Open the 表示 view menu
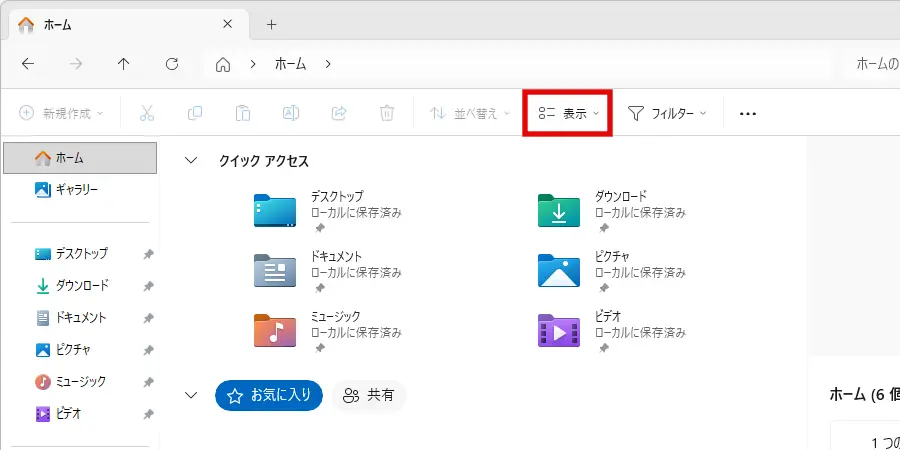The width and height of the screenshot is (900, 450). coord(568,114)
